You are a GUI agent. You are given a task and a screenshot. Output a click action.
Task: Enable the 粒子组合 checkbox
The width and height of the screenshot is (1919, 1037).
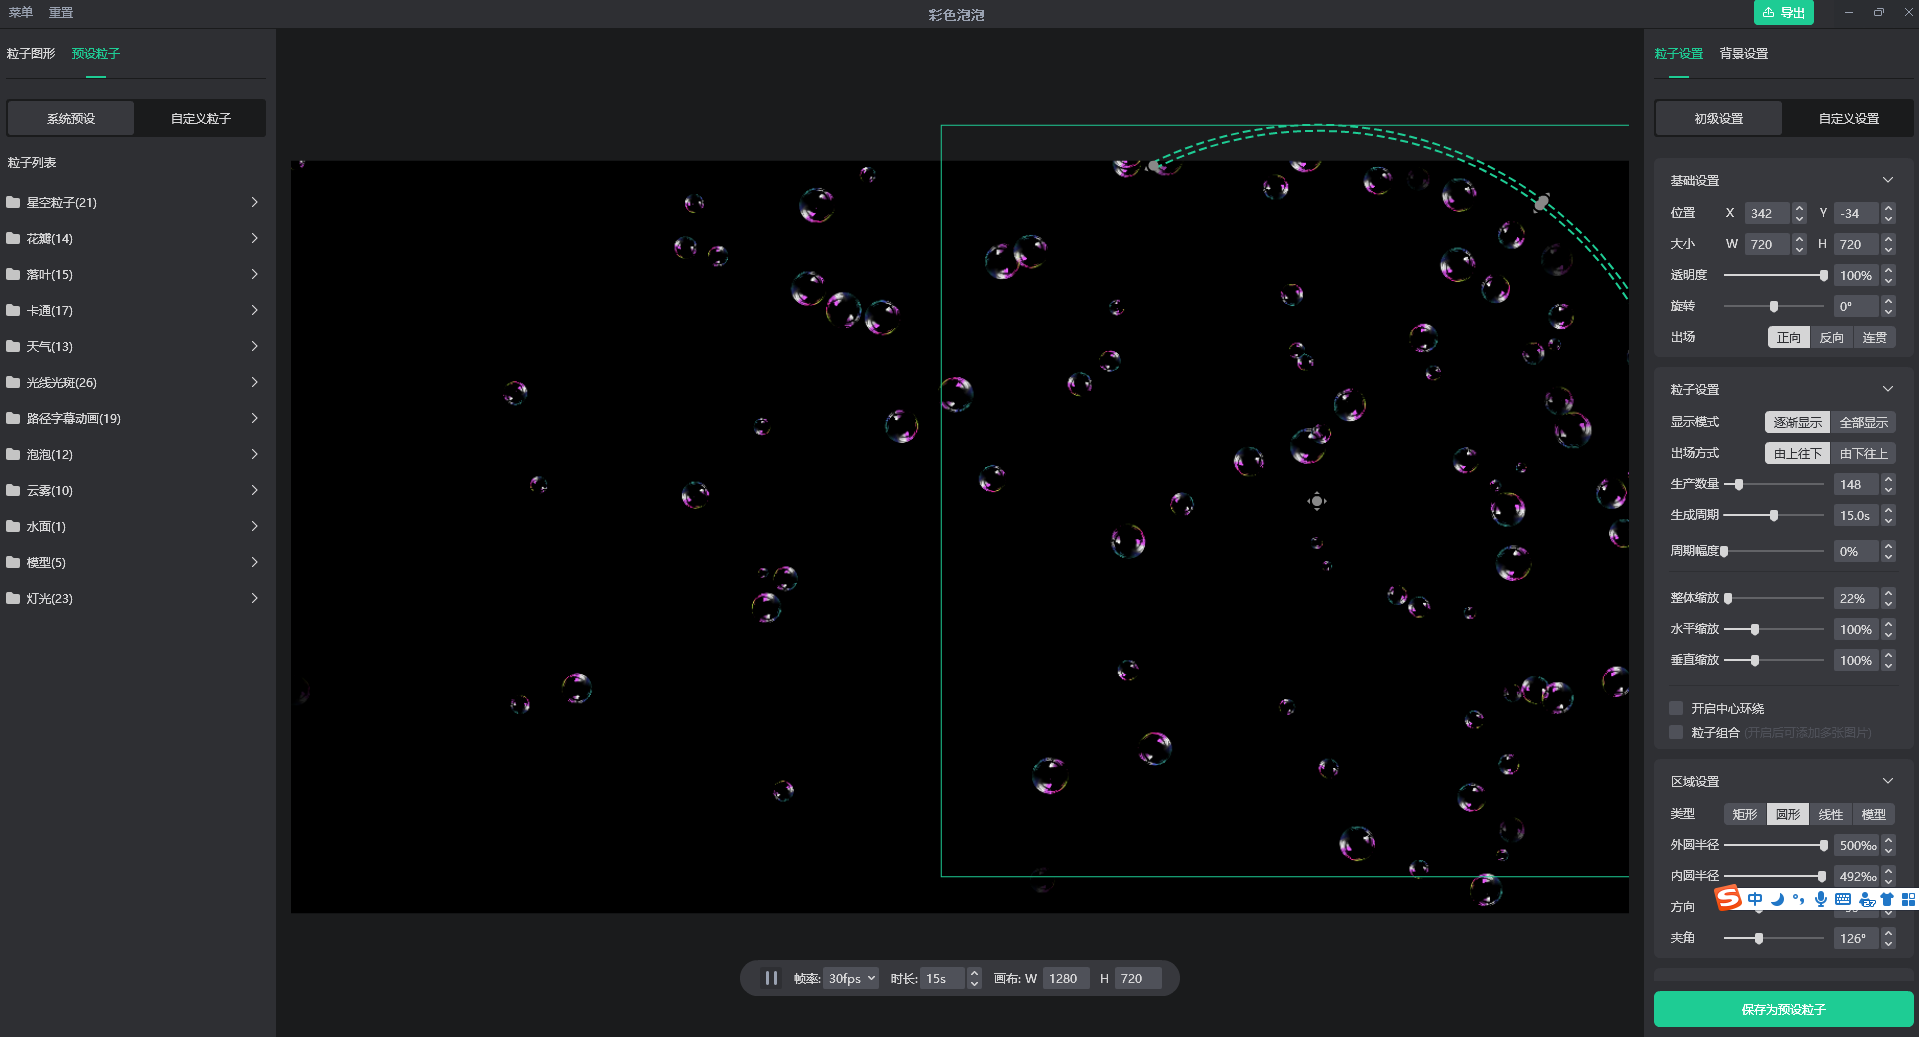[1676, 732]
